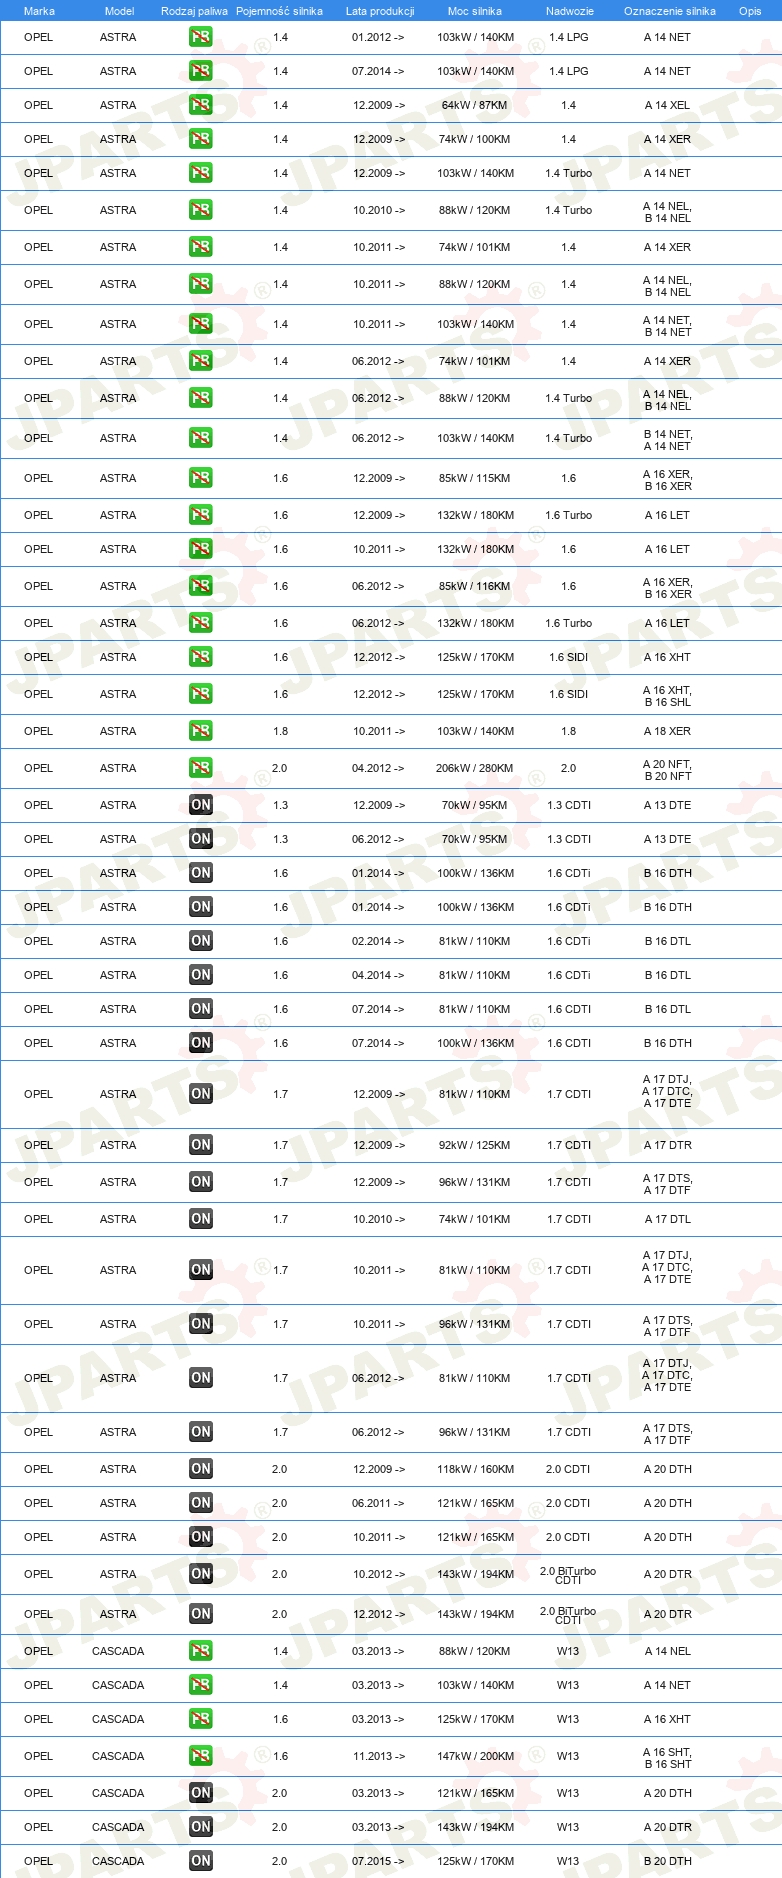Click the ON icon in the Cascada 143kW / 194KM row
The image size is (782, 1878).
(x=201, y=1827)
